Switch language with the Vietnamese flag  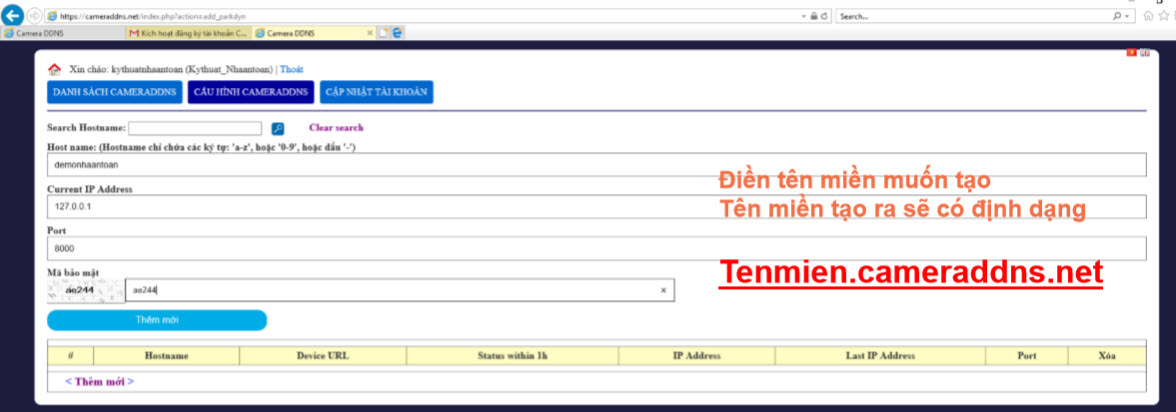click(1131, 51)
